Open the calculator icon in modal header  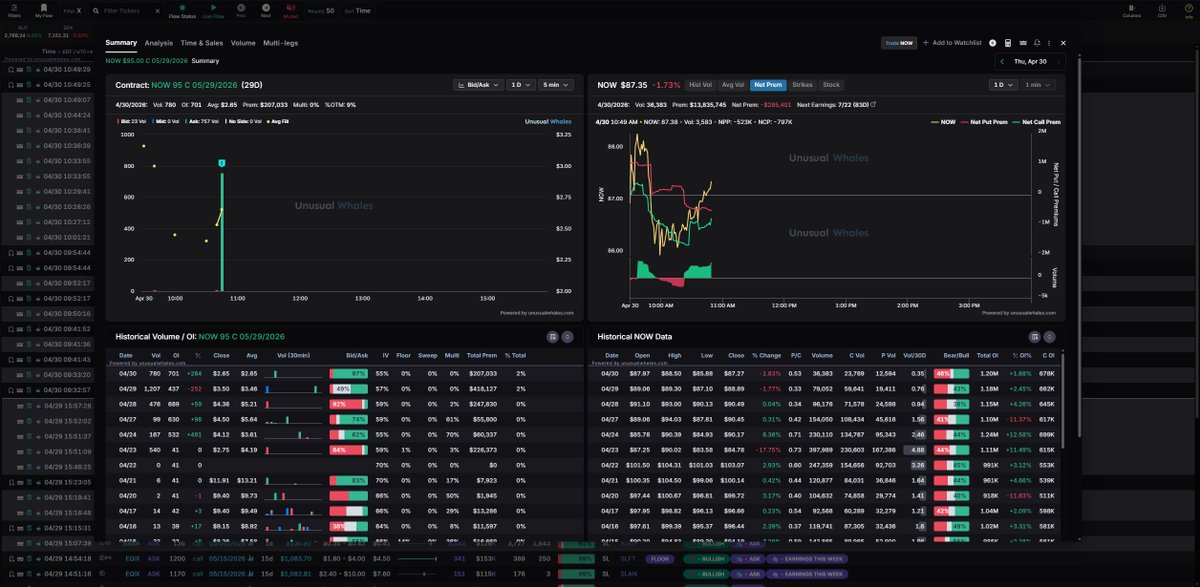point(1008,43)
